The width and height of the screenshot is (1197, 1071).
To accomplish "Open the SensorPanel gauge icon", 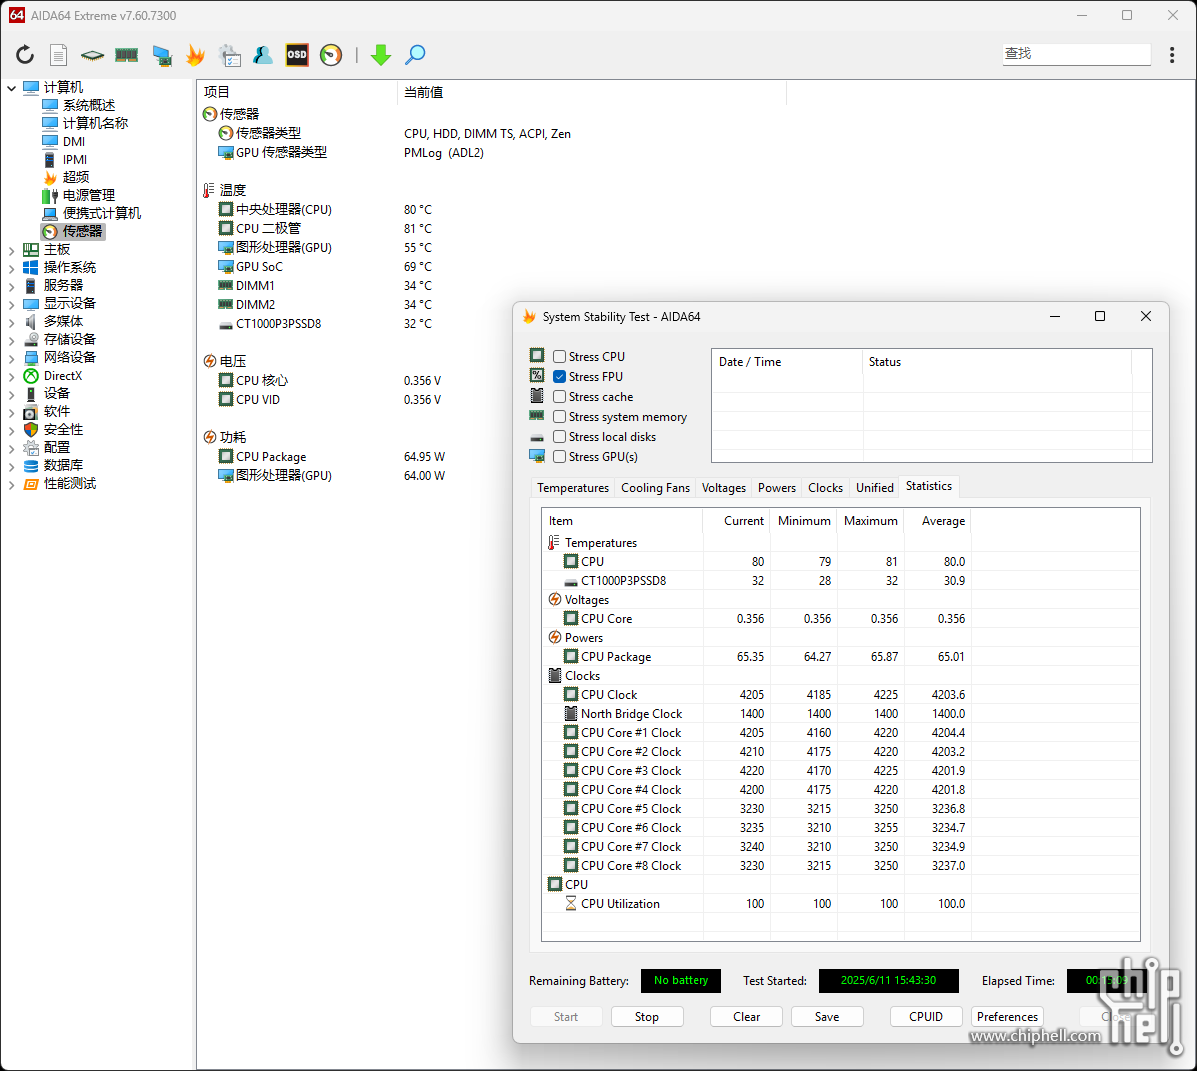I will (x=331, y=55).
